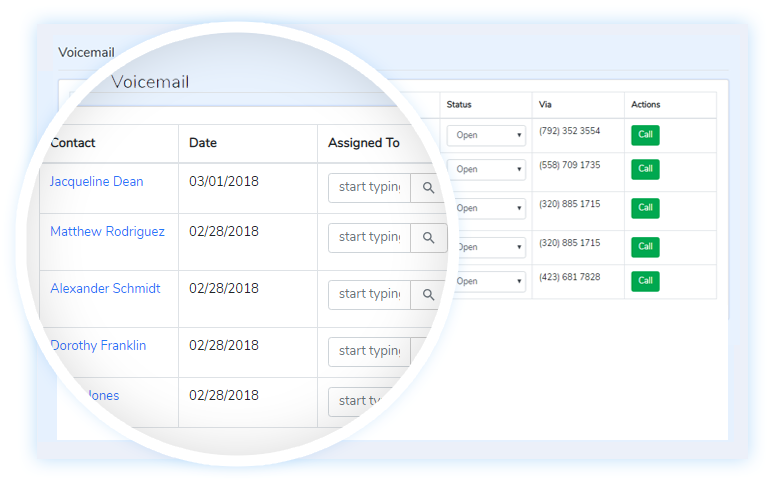
Task: Click phone number (558) 709 1735
Action: point(569,165)
